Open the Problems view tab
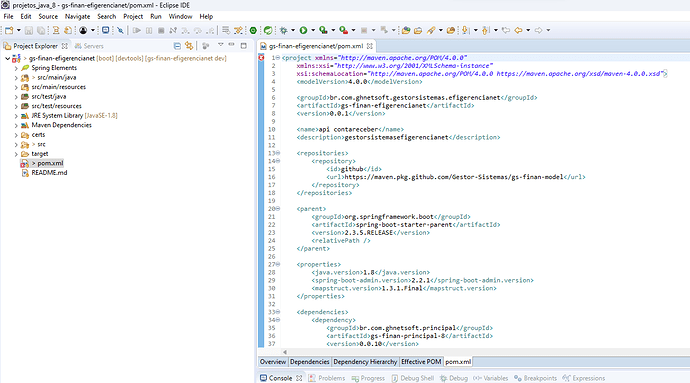690x383 pixels. (x=327, y=378)
